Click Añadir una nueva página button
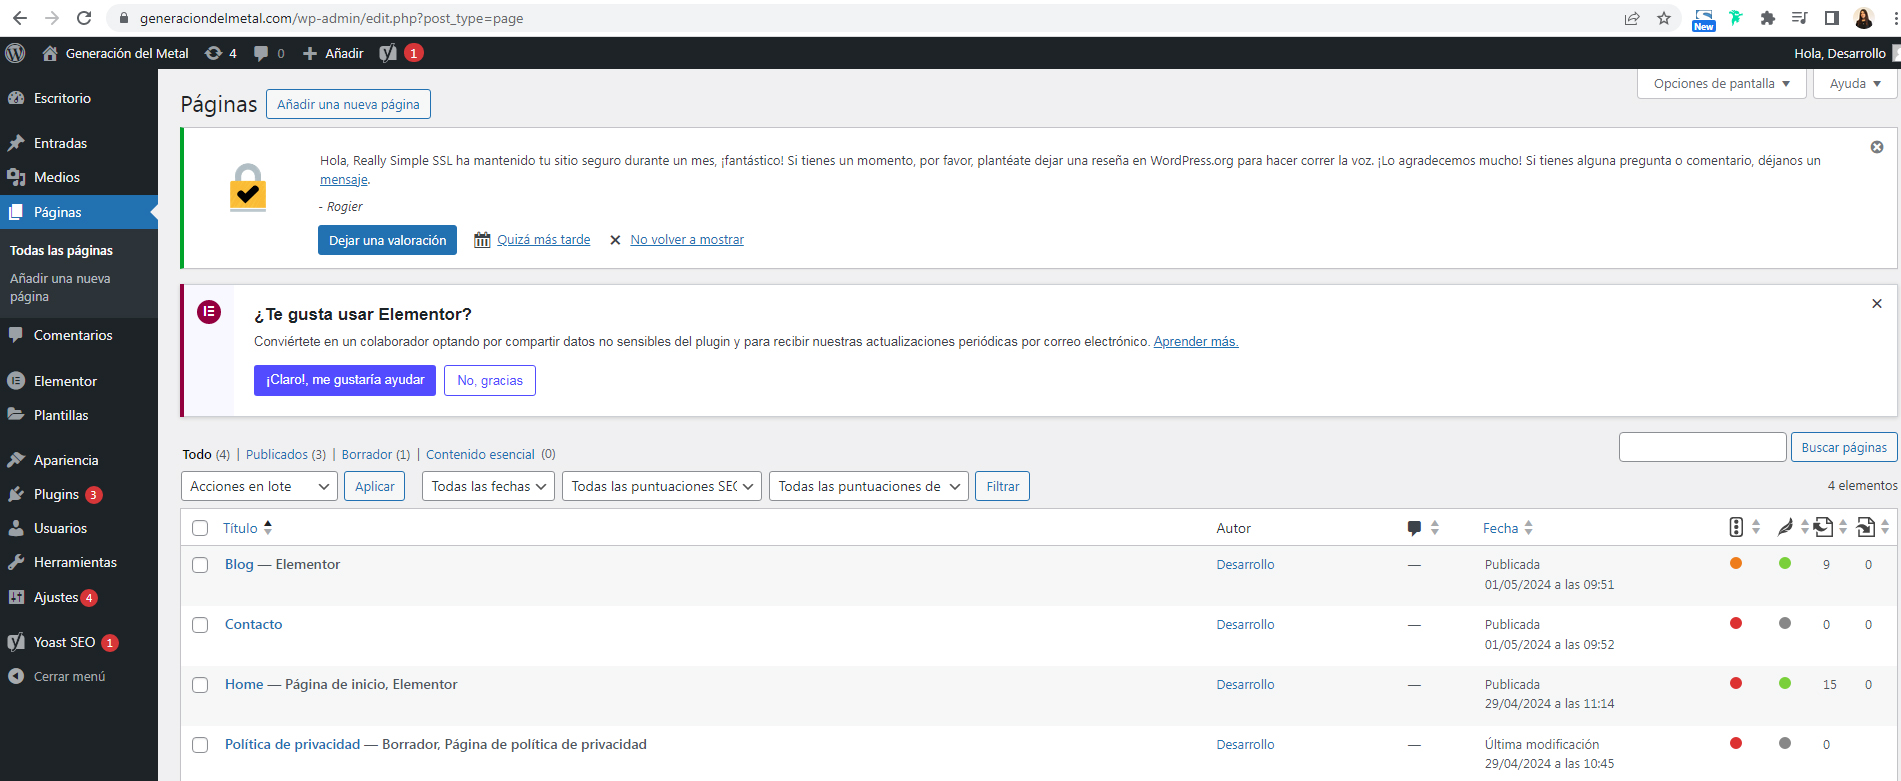1901x781 pixels. point(348,104)
